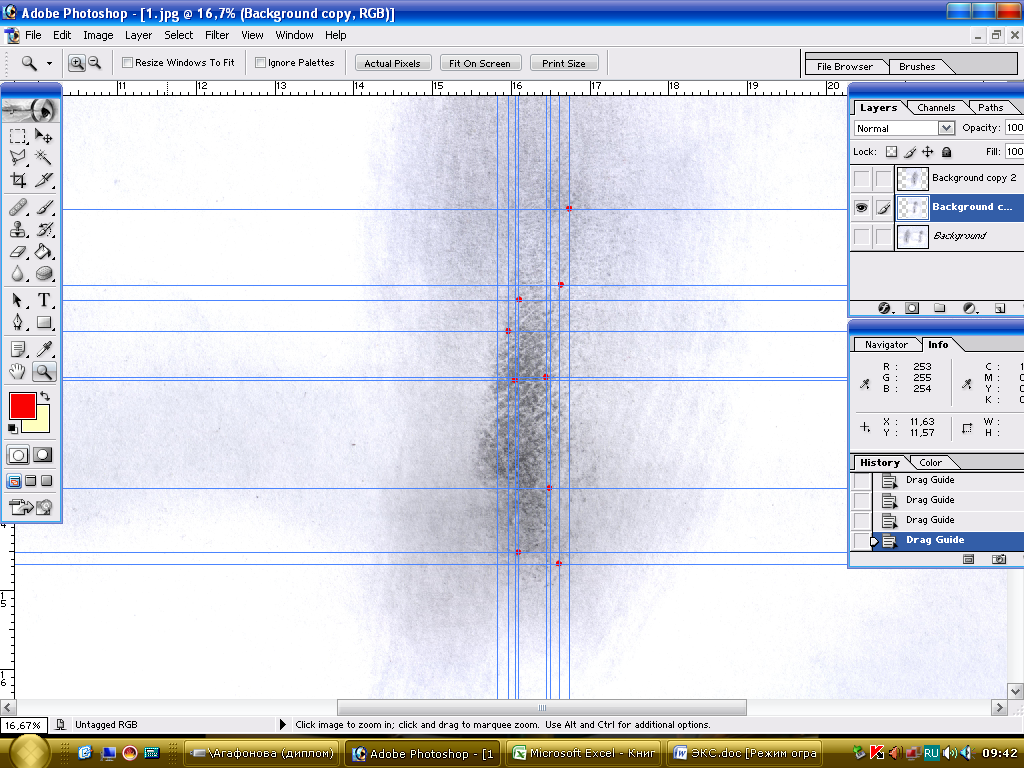Viewport: 1024px width, 768px height.
Task: Open the Filter menu
Action: coord(217,35)
